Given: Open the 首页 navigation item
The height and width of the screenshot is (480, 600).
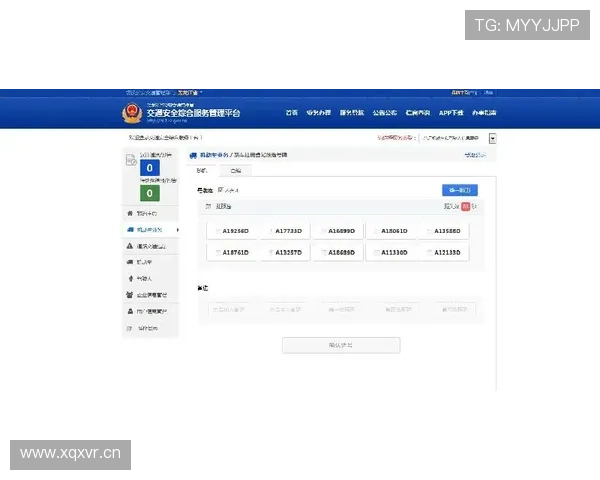Looking at the screenshot, I should [292, 113].
